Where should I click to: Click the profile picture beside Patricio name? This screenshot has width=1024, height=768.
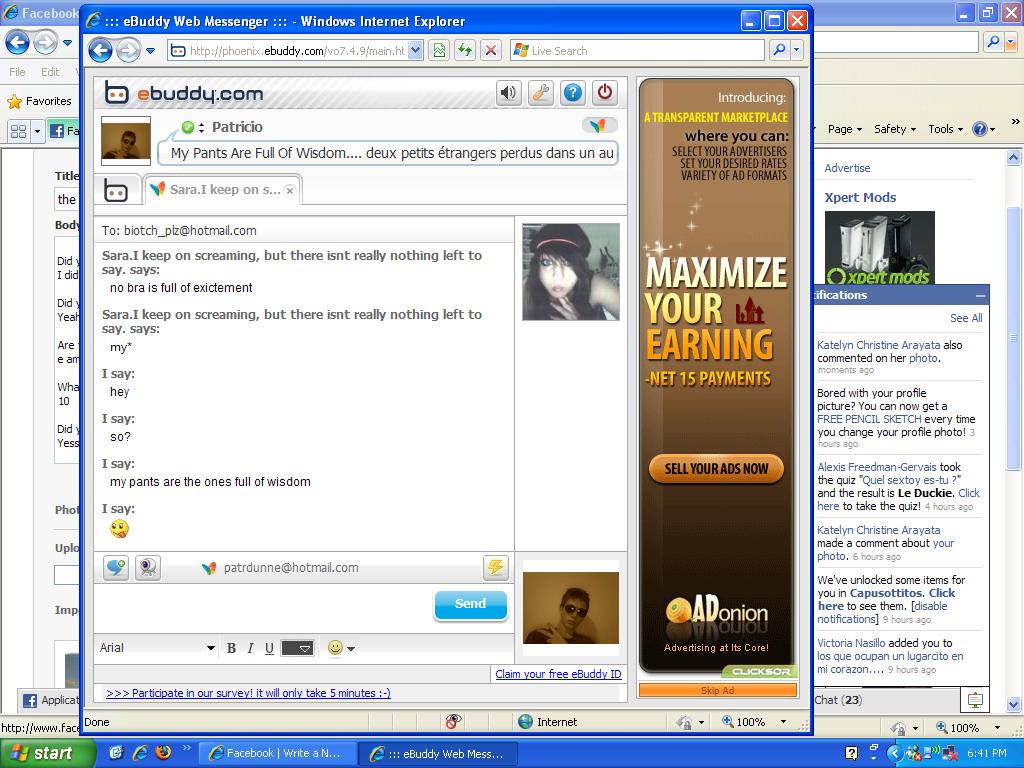tap(126, 140)
